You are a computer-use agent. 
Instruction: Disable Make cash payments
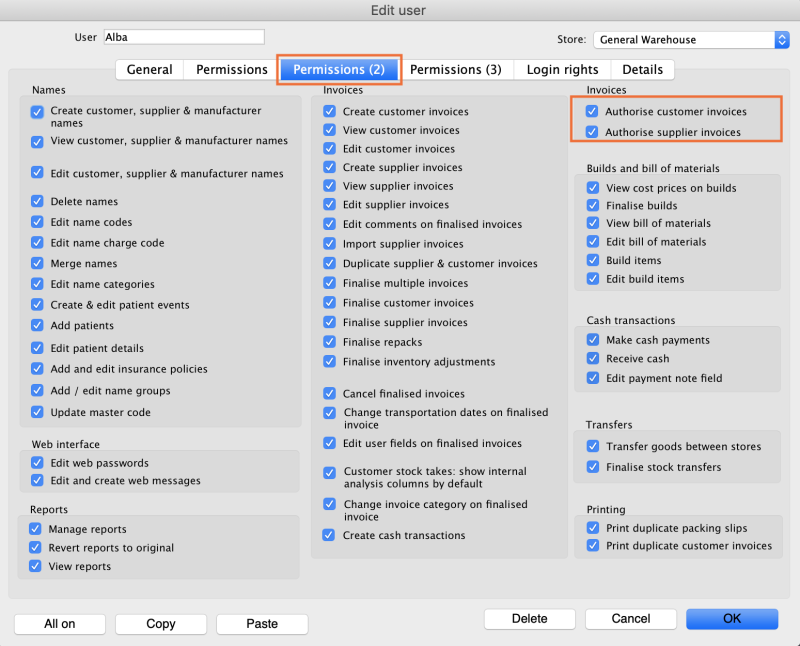pos(592,340)
